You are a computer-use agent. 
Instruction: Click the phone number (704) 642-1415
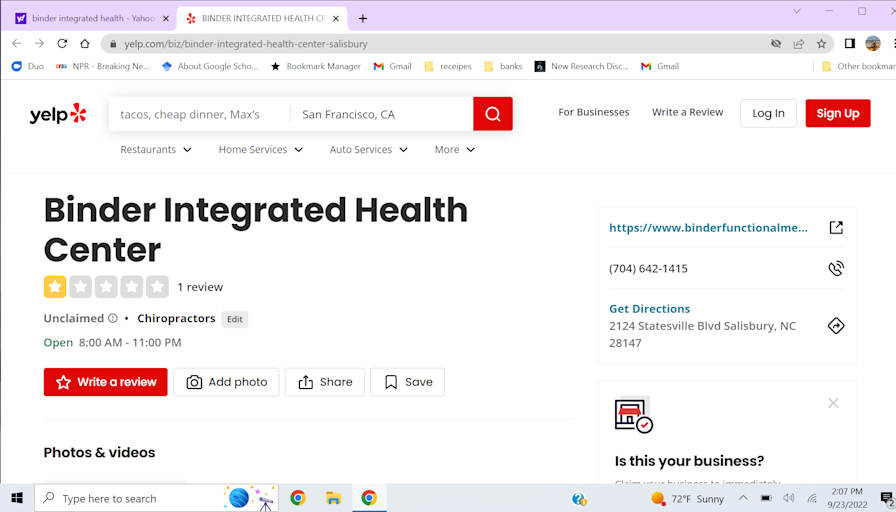(x=648, y=269)
